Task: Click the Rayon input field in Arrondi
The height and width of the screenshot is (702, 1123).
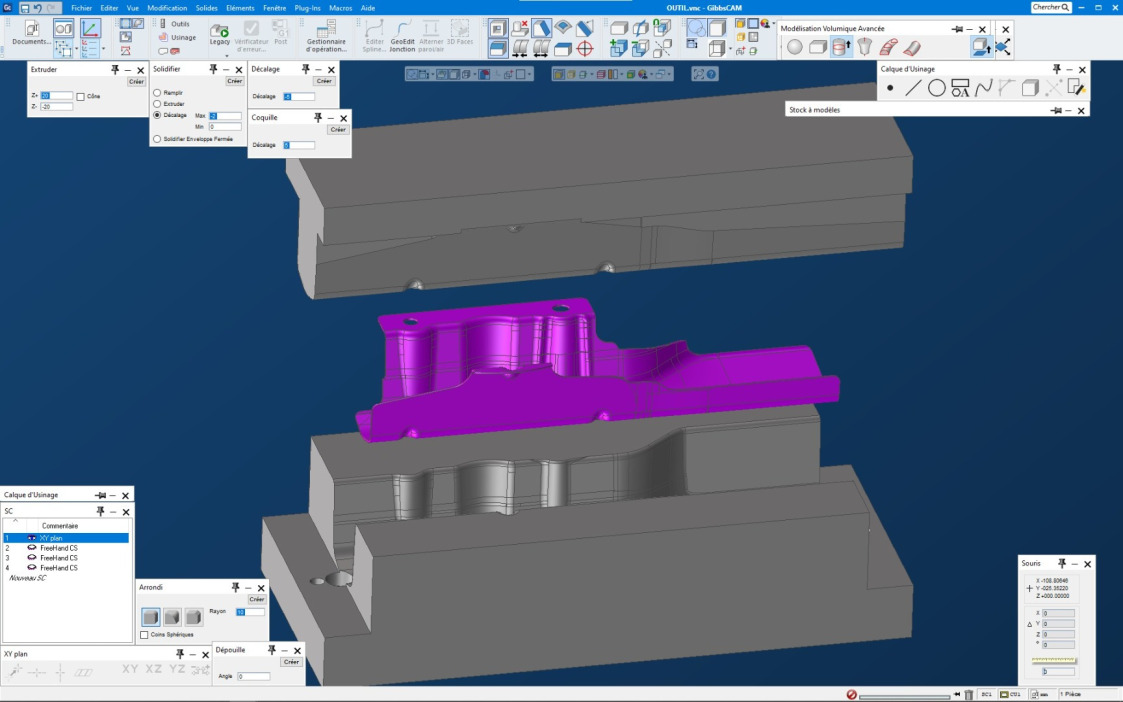Action: point(250,612)
